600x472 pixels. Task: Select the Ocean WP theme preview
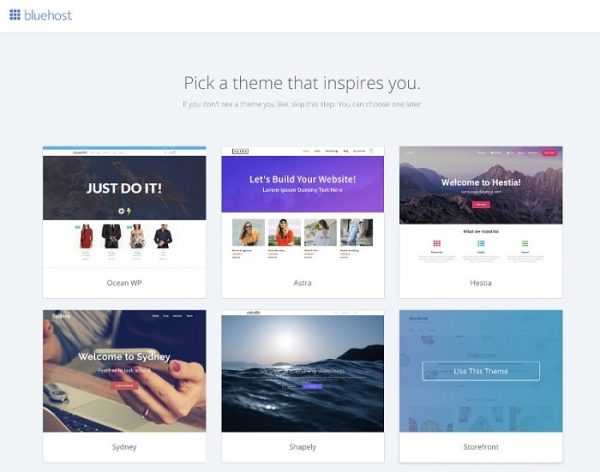(x=124, y=207)
